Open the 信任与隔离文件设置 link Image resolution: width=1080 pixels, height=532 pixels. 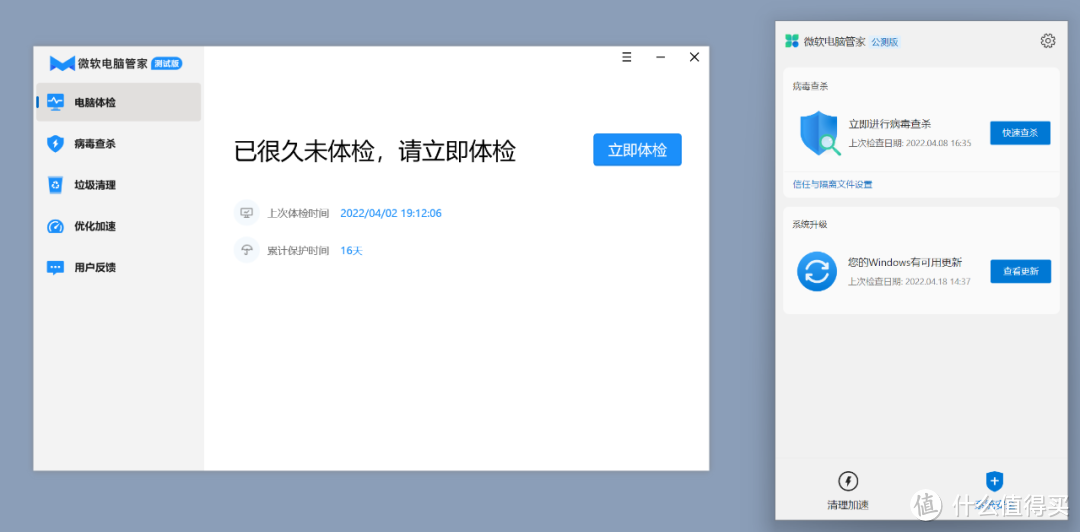[x=832, y=184]
